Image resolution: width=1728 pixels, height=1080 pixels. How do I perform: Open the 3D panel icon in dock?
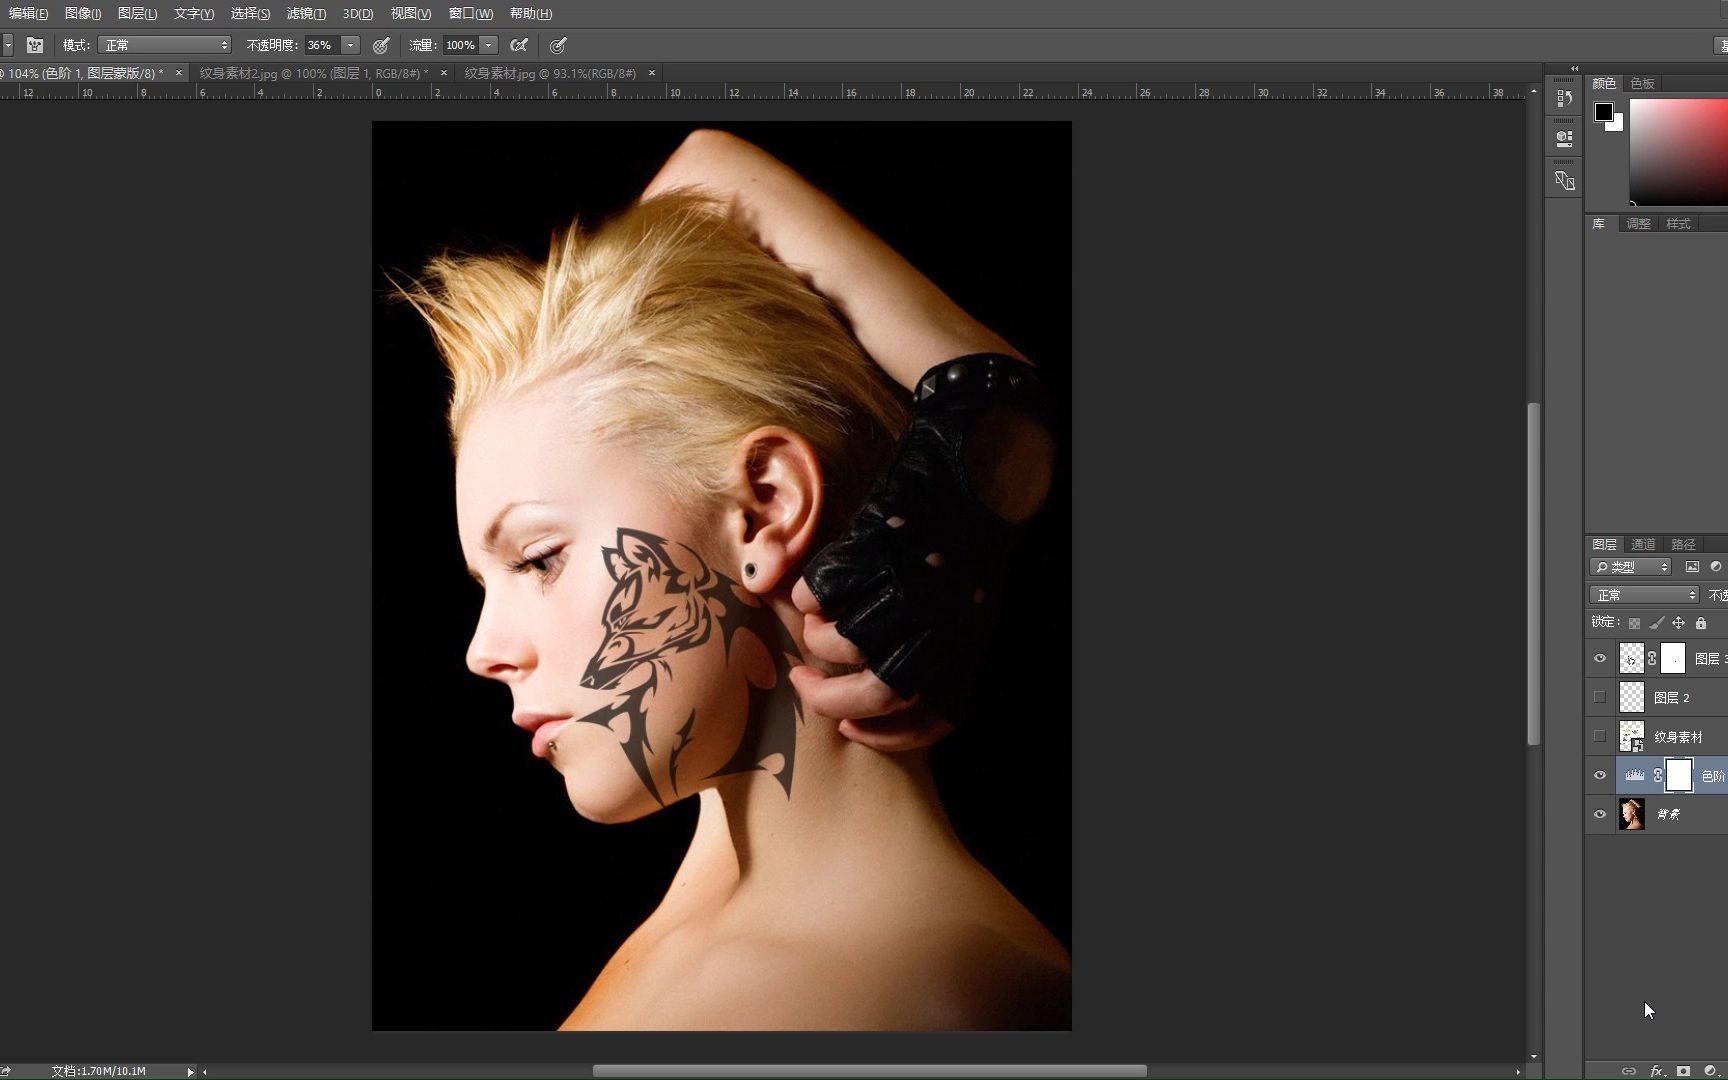point(1564,180)
